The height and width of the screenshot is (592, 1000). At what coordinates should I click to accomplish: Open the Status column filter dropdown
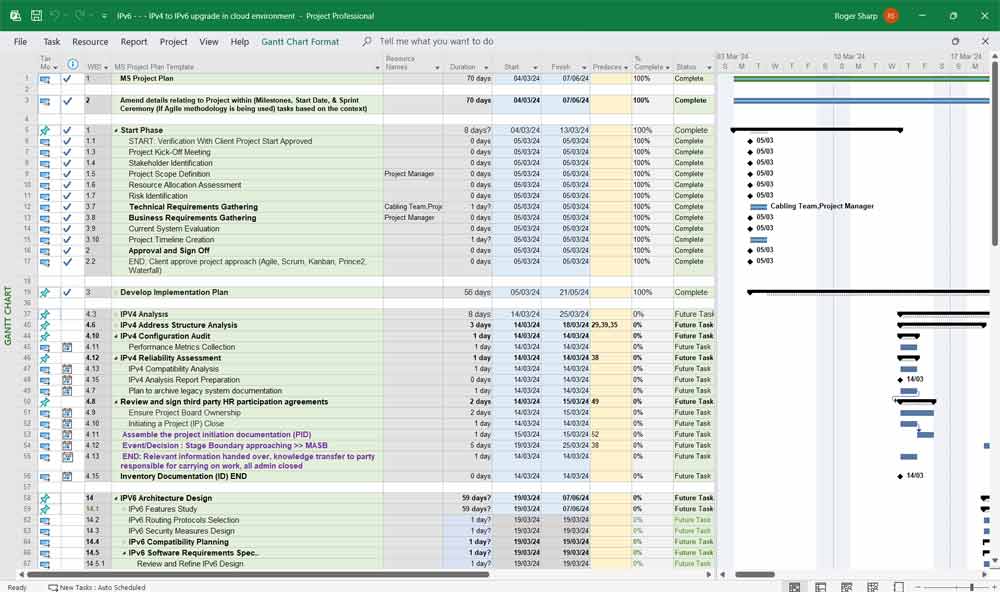coord(707,67)
